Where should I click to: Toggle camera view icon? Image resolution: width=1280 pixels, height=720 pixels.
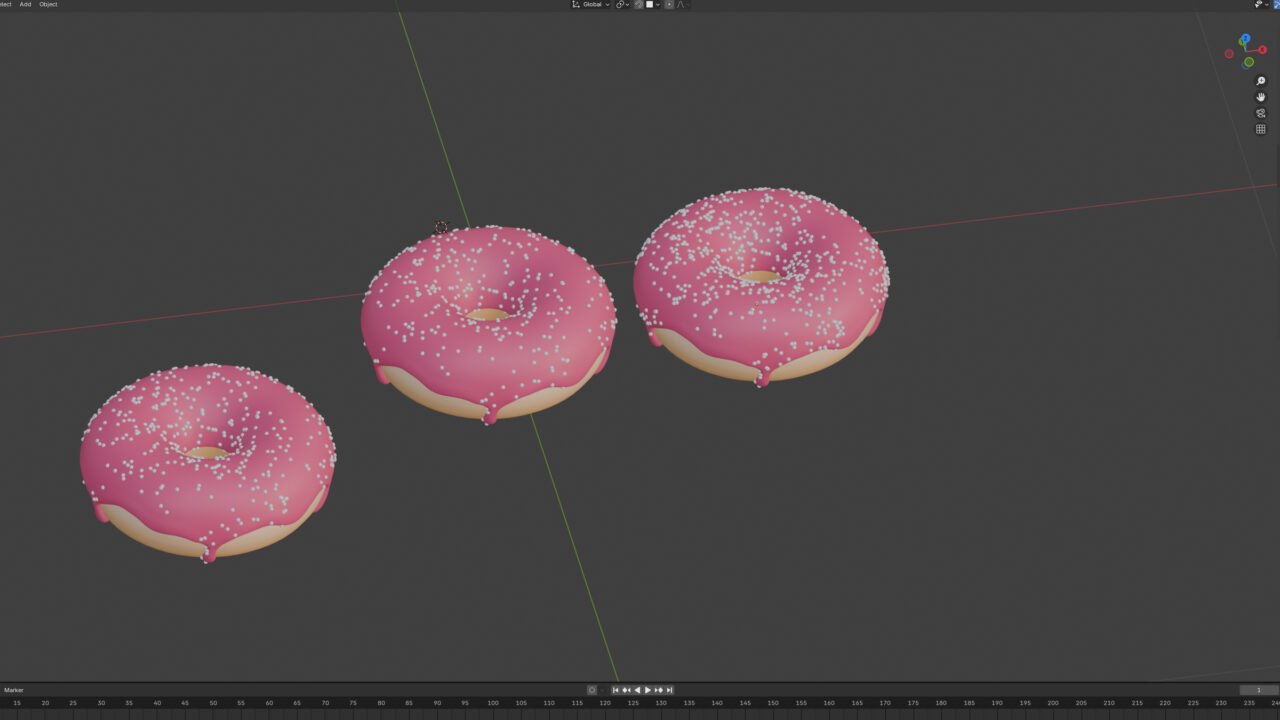click(1260, 113)
